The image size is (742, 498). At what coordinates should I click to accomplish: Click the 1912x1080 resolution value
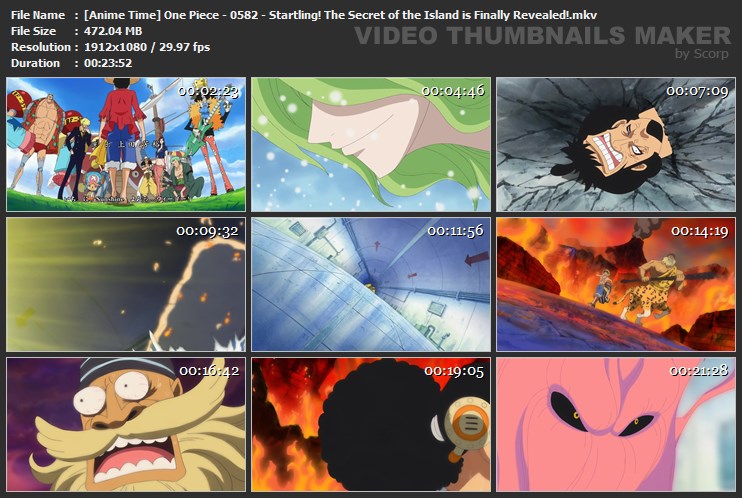[x=115, y=47]
